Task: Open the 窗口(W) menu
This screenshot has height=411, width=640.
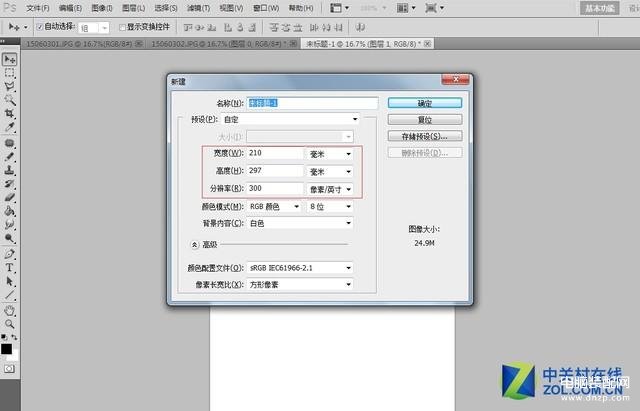Action: click(x=266, y=8)
